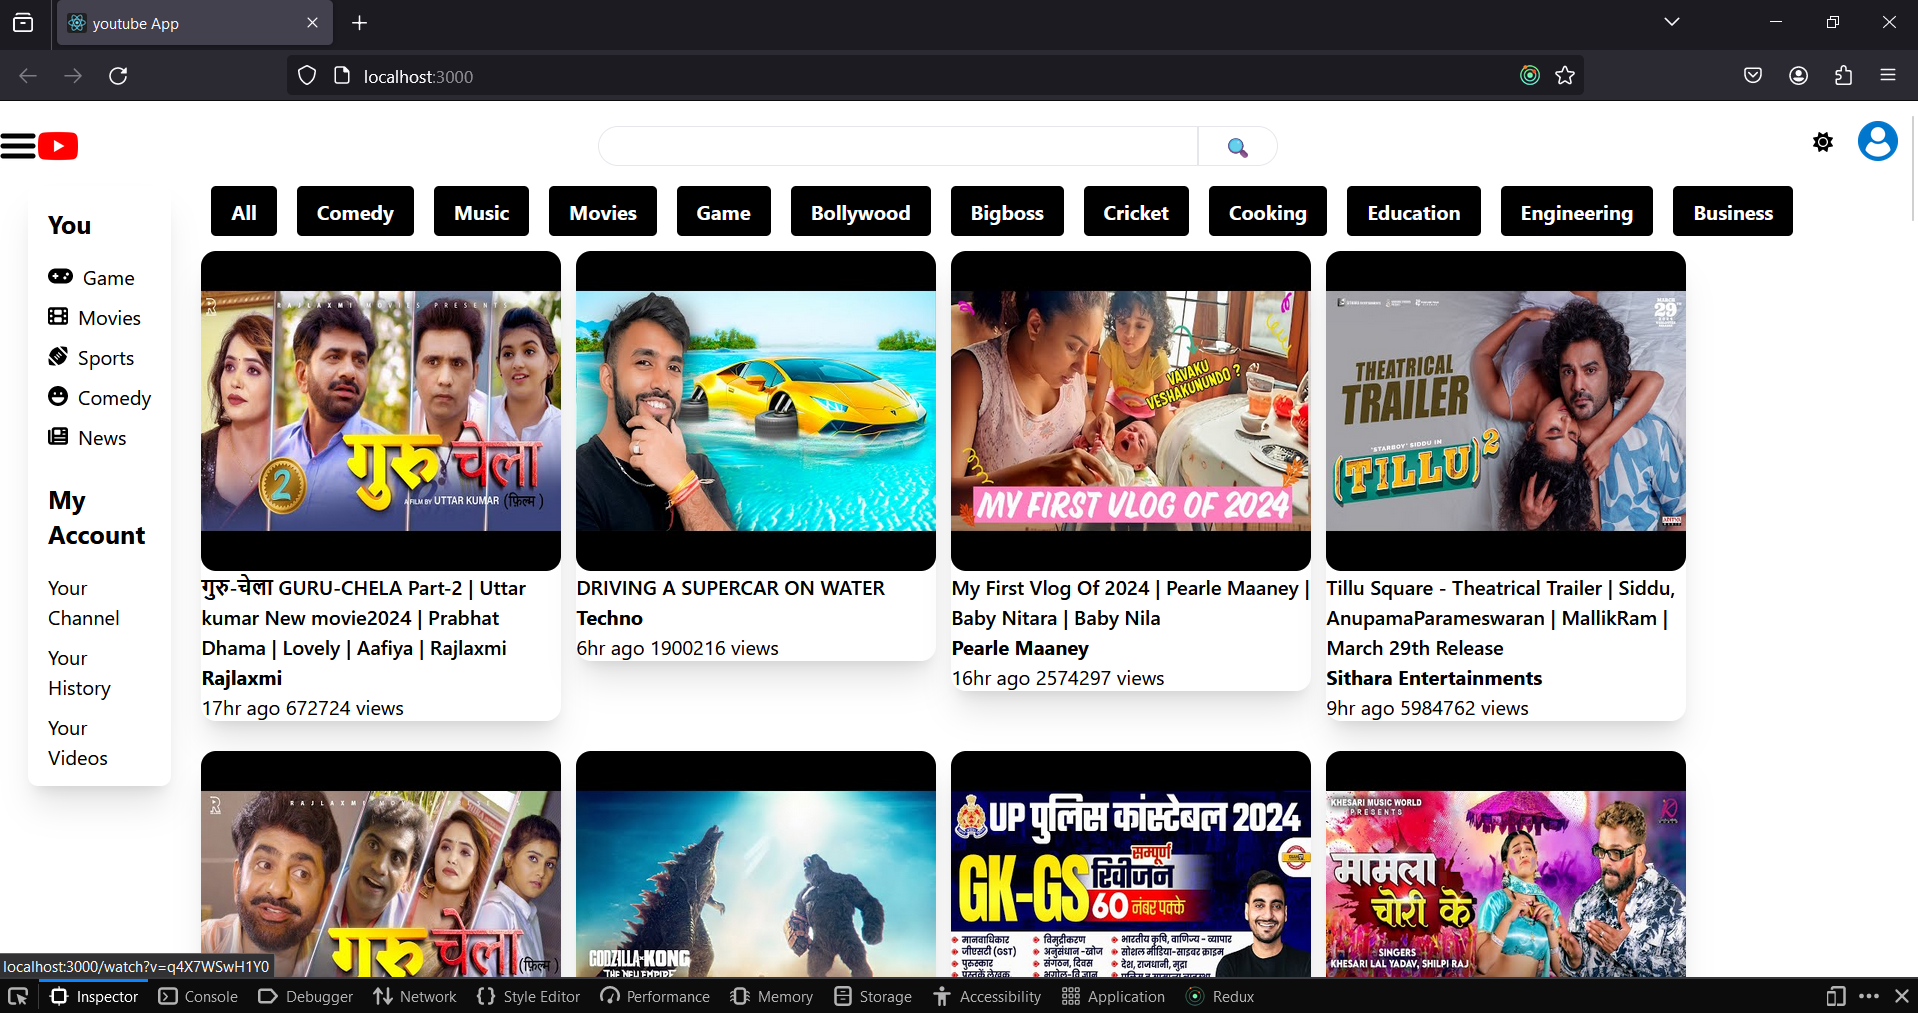Open DevTools more options menu
Image resolution: width=1918 pixels, height=1013 pixels.
[1868, 996]
